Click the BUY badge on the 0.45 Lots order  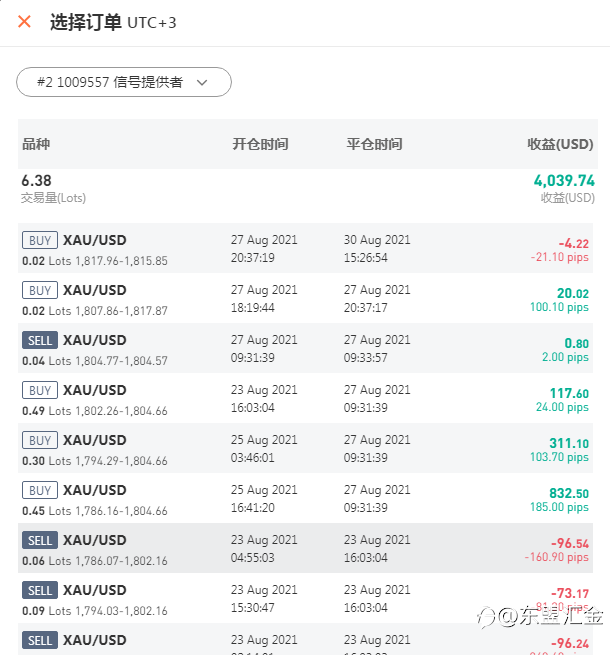(40, 490)
